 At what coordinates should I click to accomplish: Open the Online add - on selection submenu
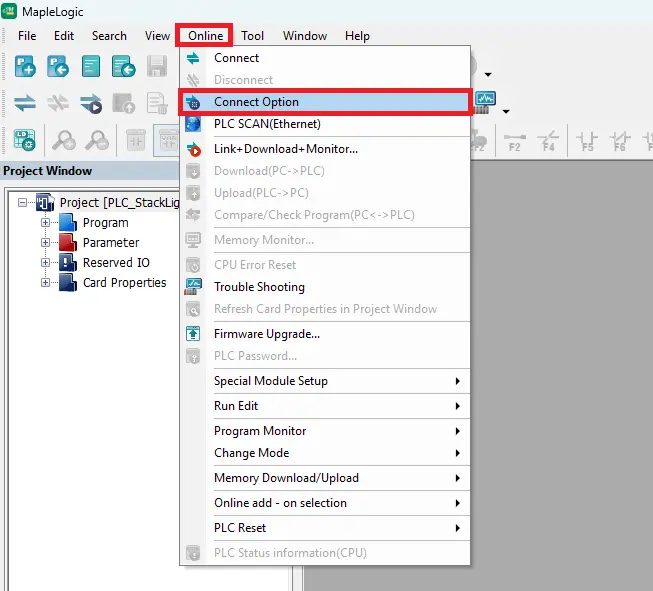(325, 503)
